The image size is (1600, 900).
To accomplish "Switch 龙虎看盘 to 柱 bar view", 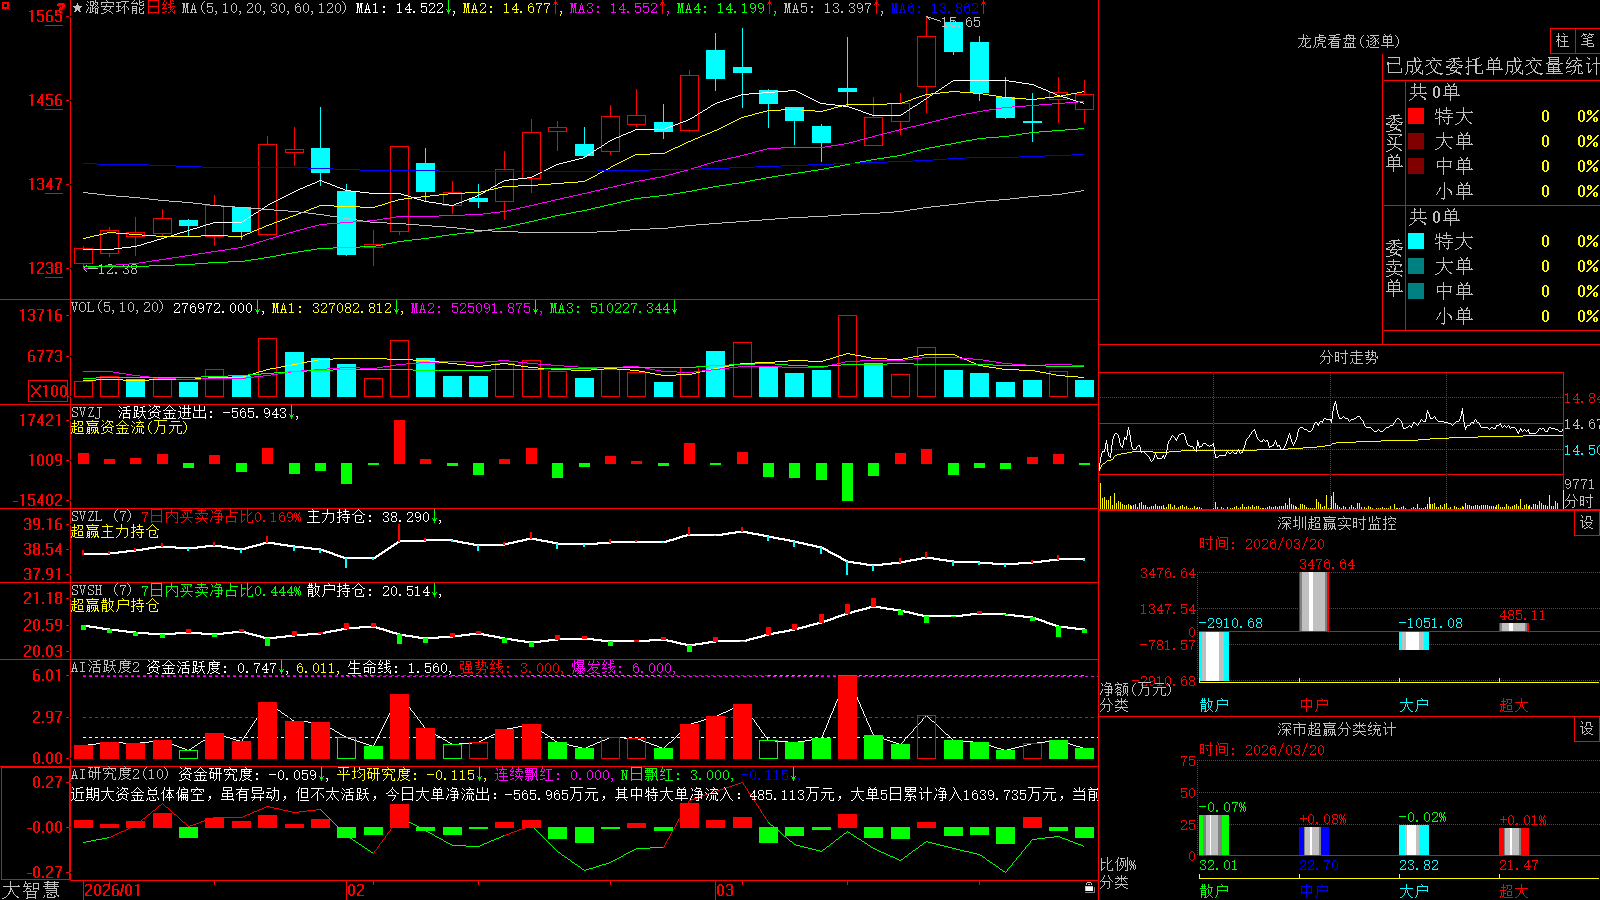I will (x=1562, y=40).
